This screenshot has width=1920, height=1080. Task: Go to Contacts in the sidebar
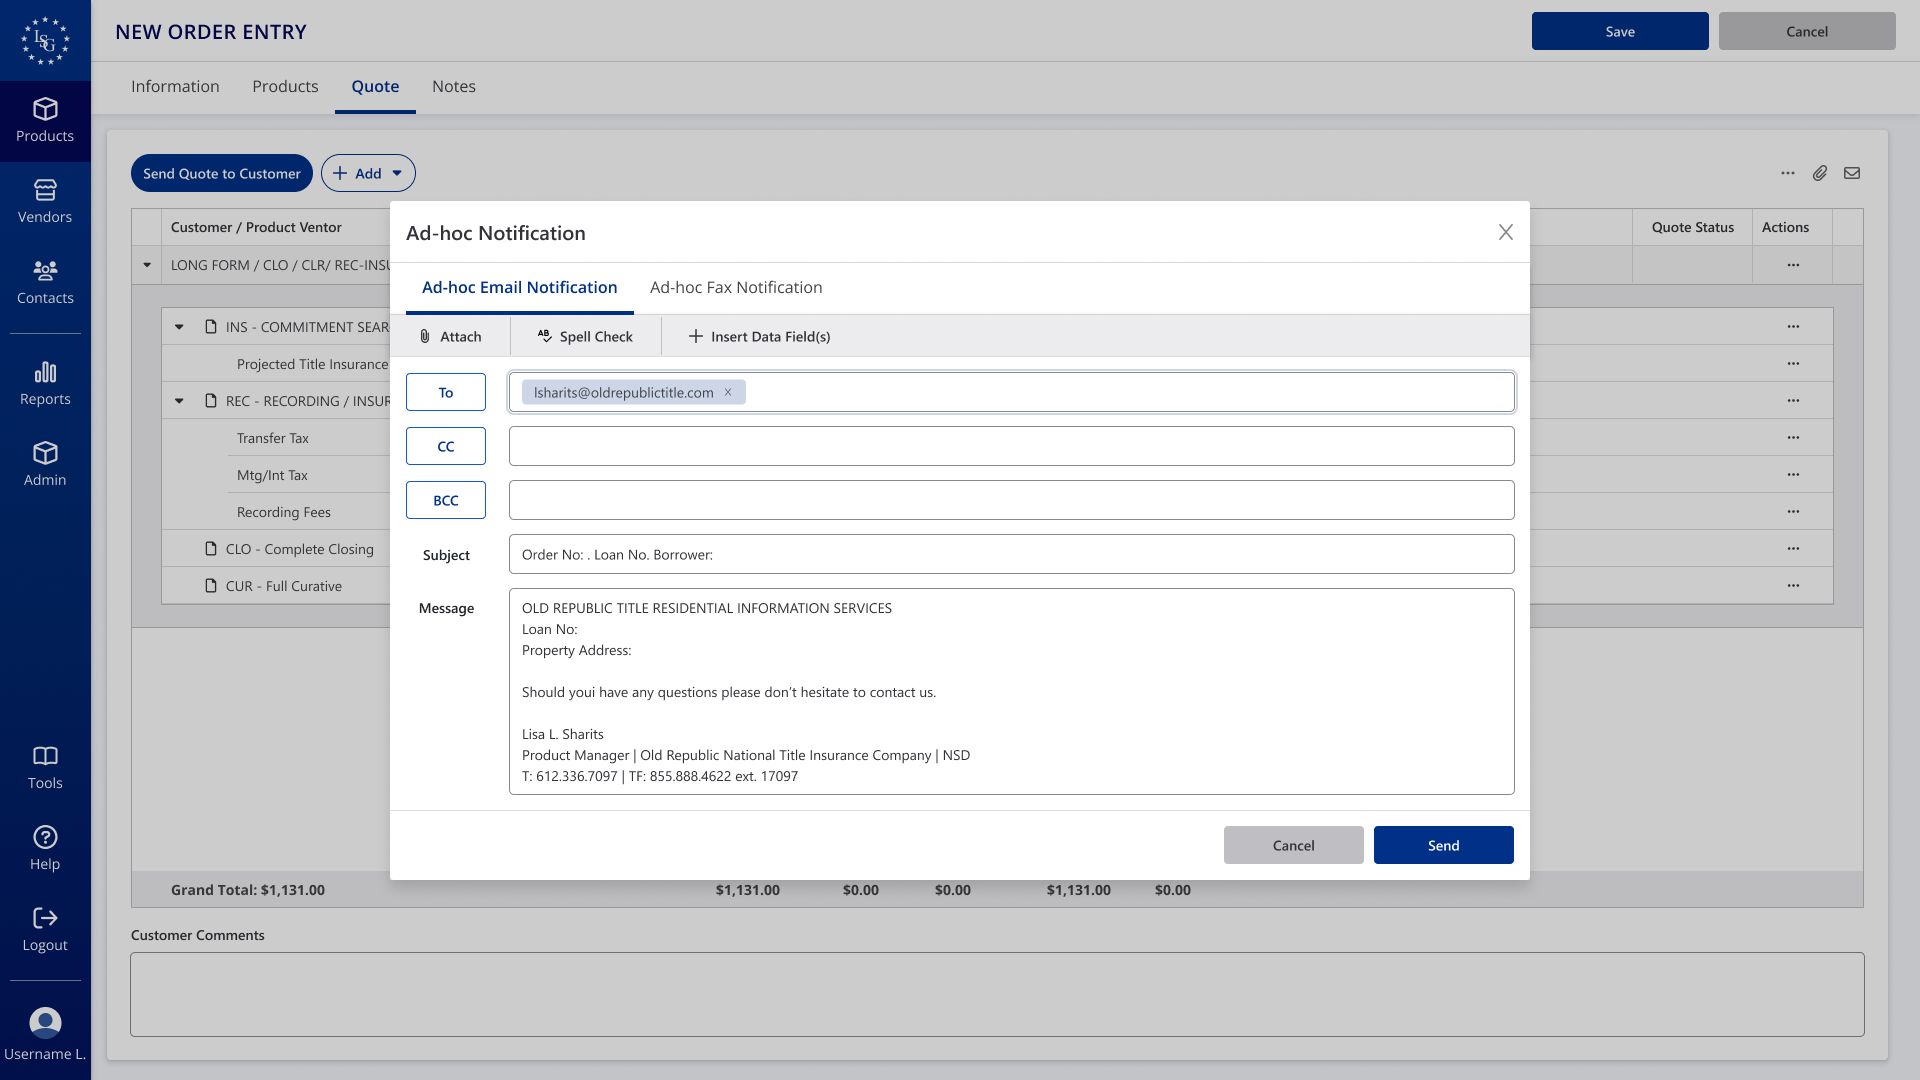pos(45,282)
